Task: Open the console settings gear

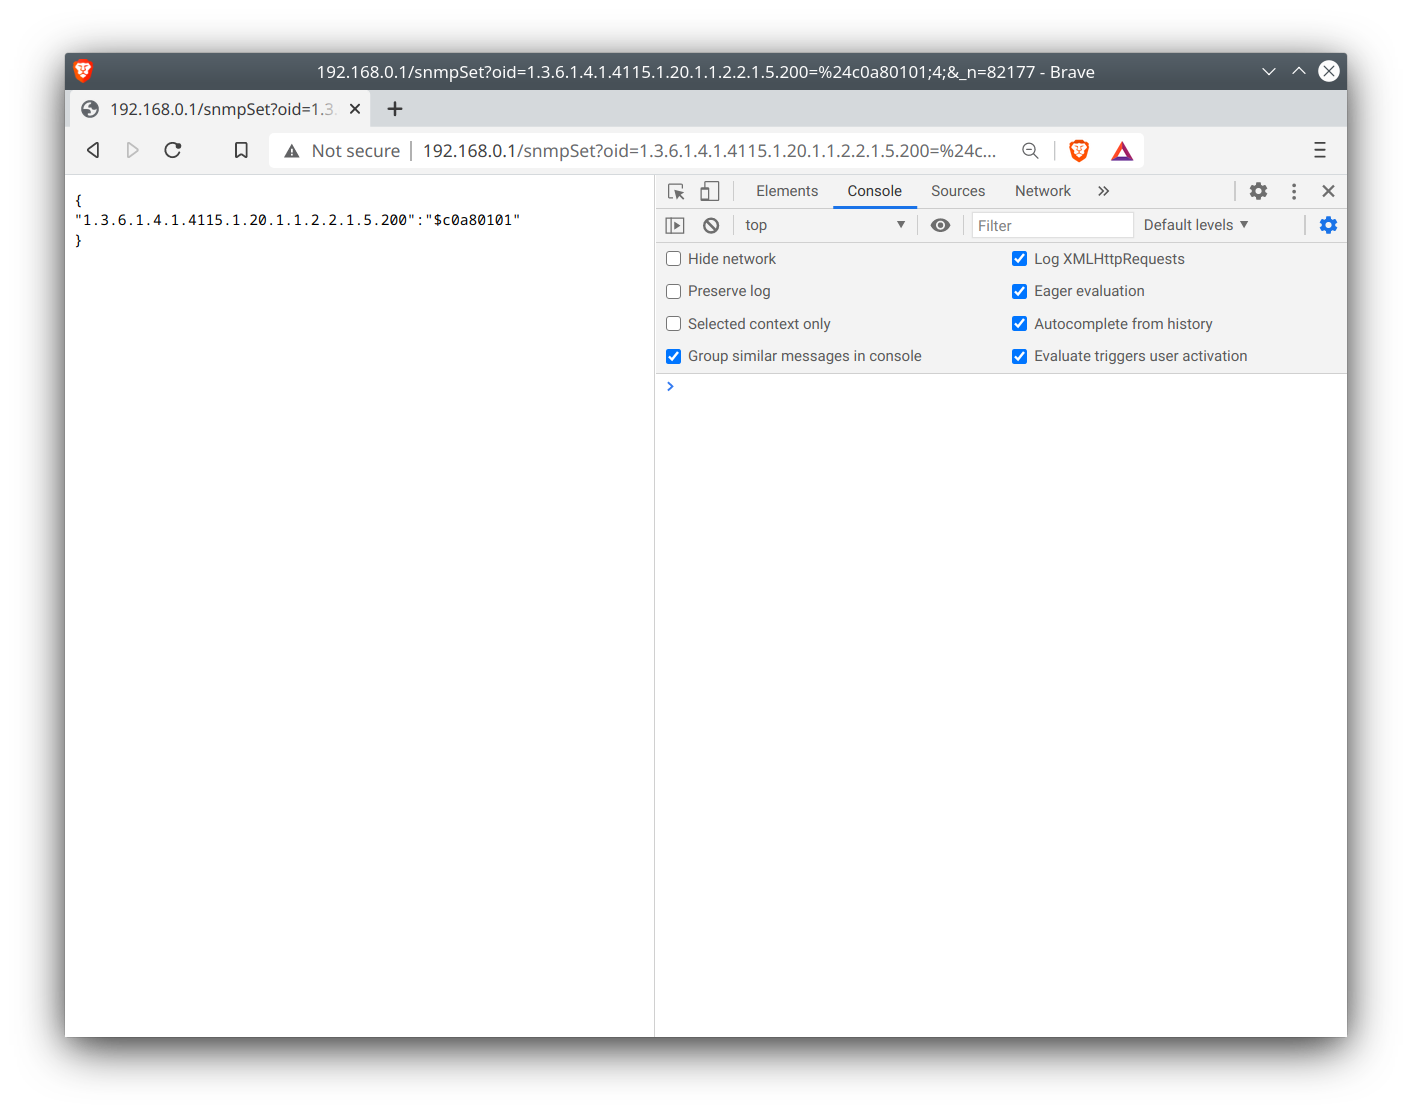Action: click(x=1328, y=225)
